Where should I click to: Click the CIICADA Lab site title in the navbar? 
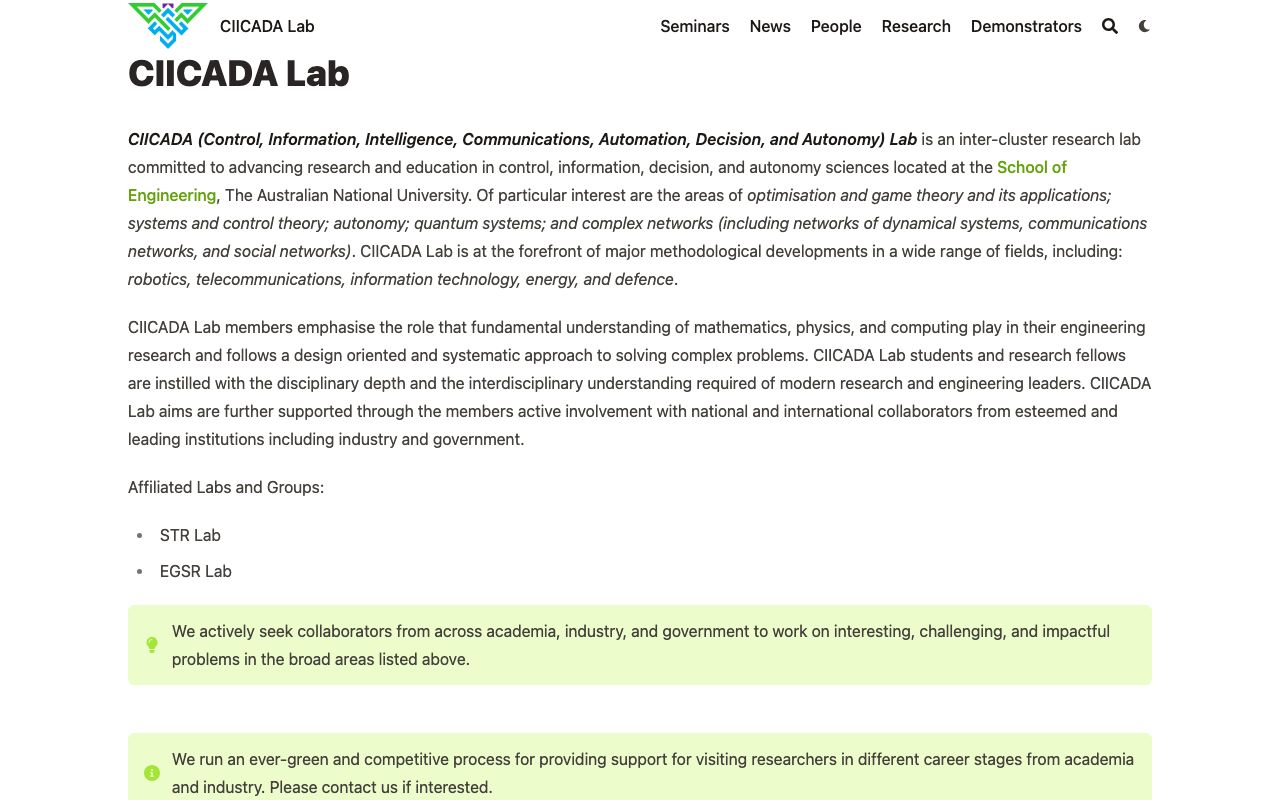(x=267, y=26)
